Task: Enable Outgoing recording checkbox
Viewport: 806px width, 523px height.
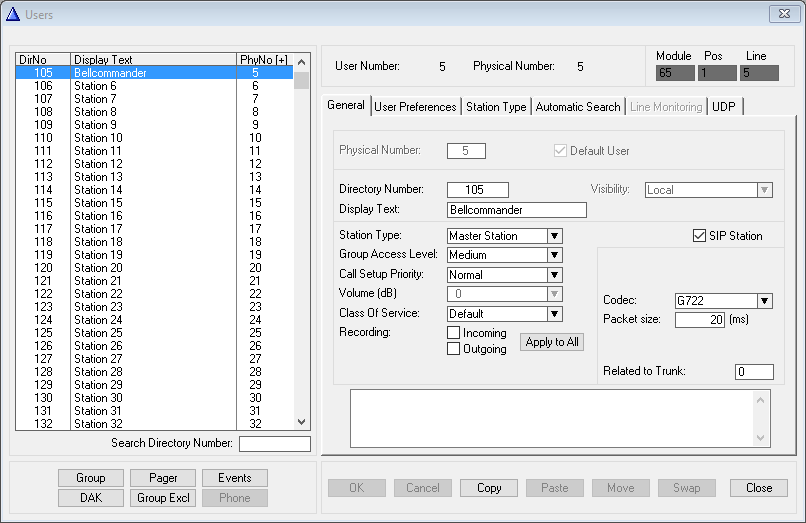Action: pos(454,349)
